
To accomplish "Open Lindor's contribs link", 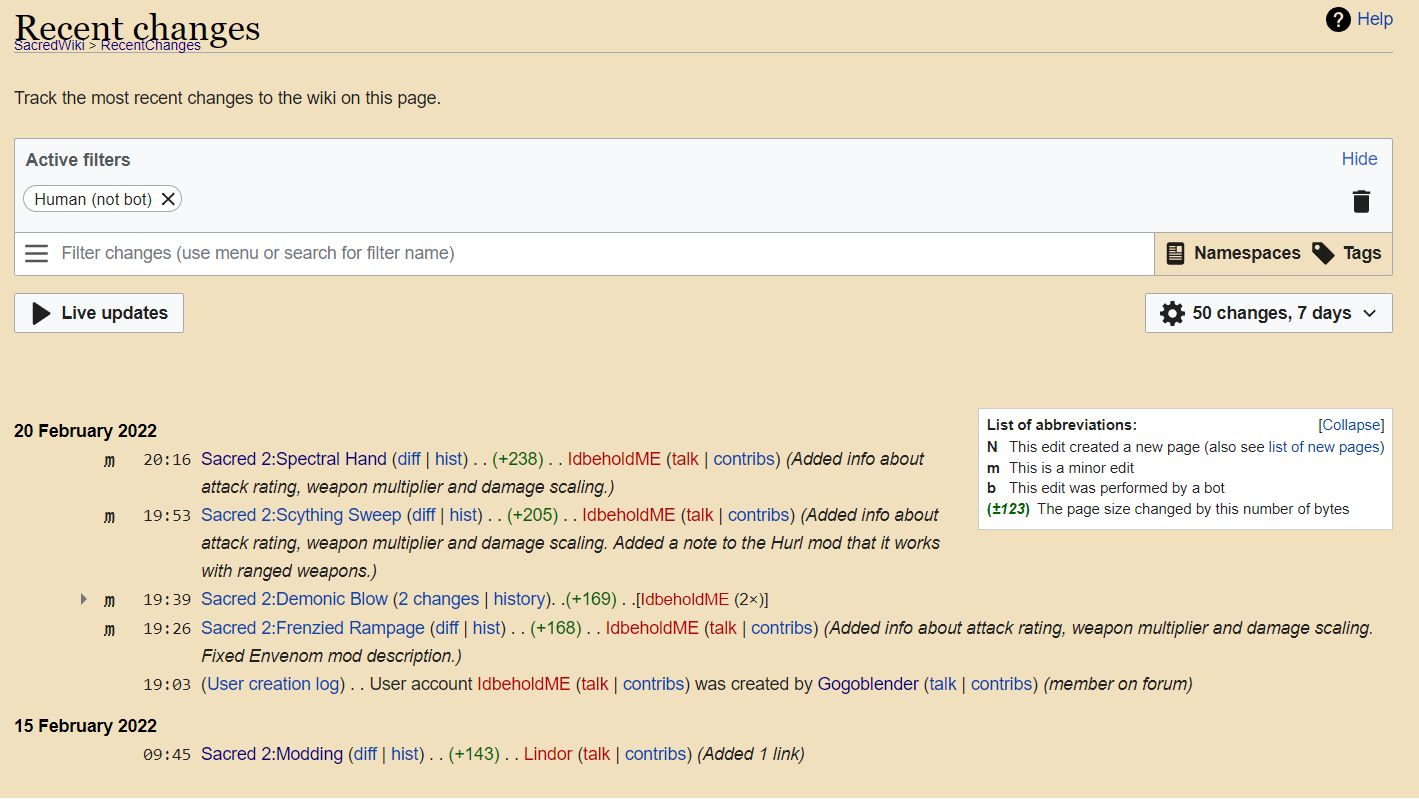I will tap(655, 754).
